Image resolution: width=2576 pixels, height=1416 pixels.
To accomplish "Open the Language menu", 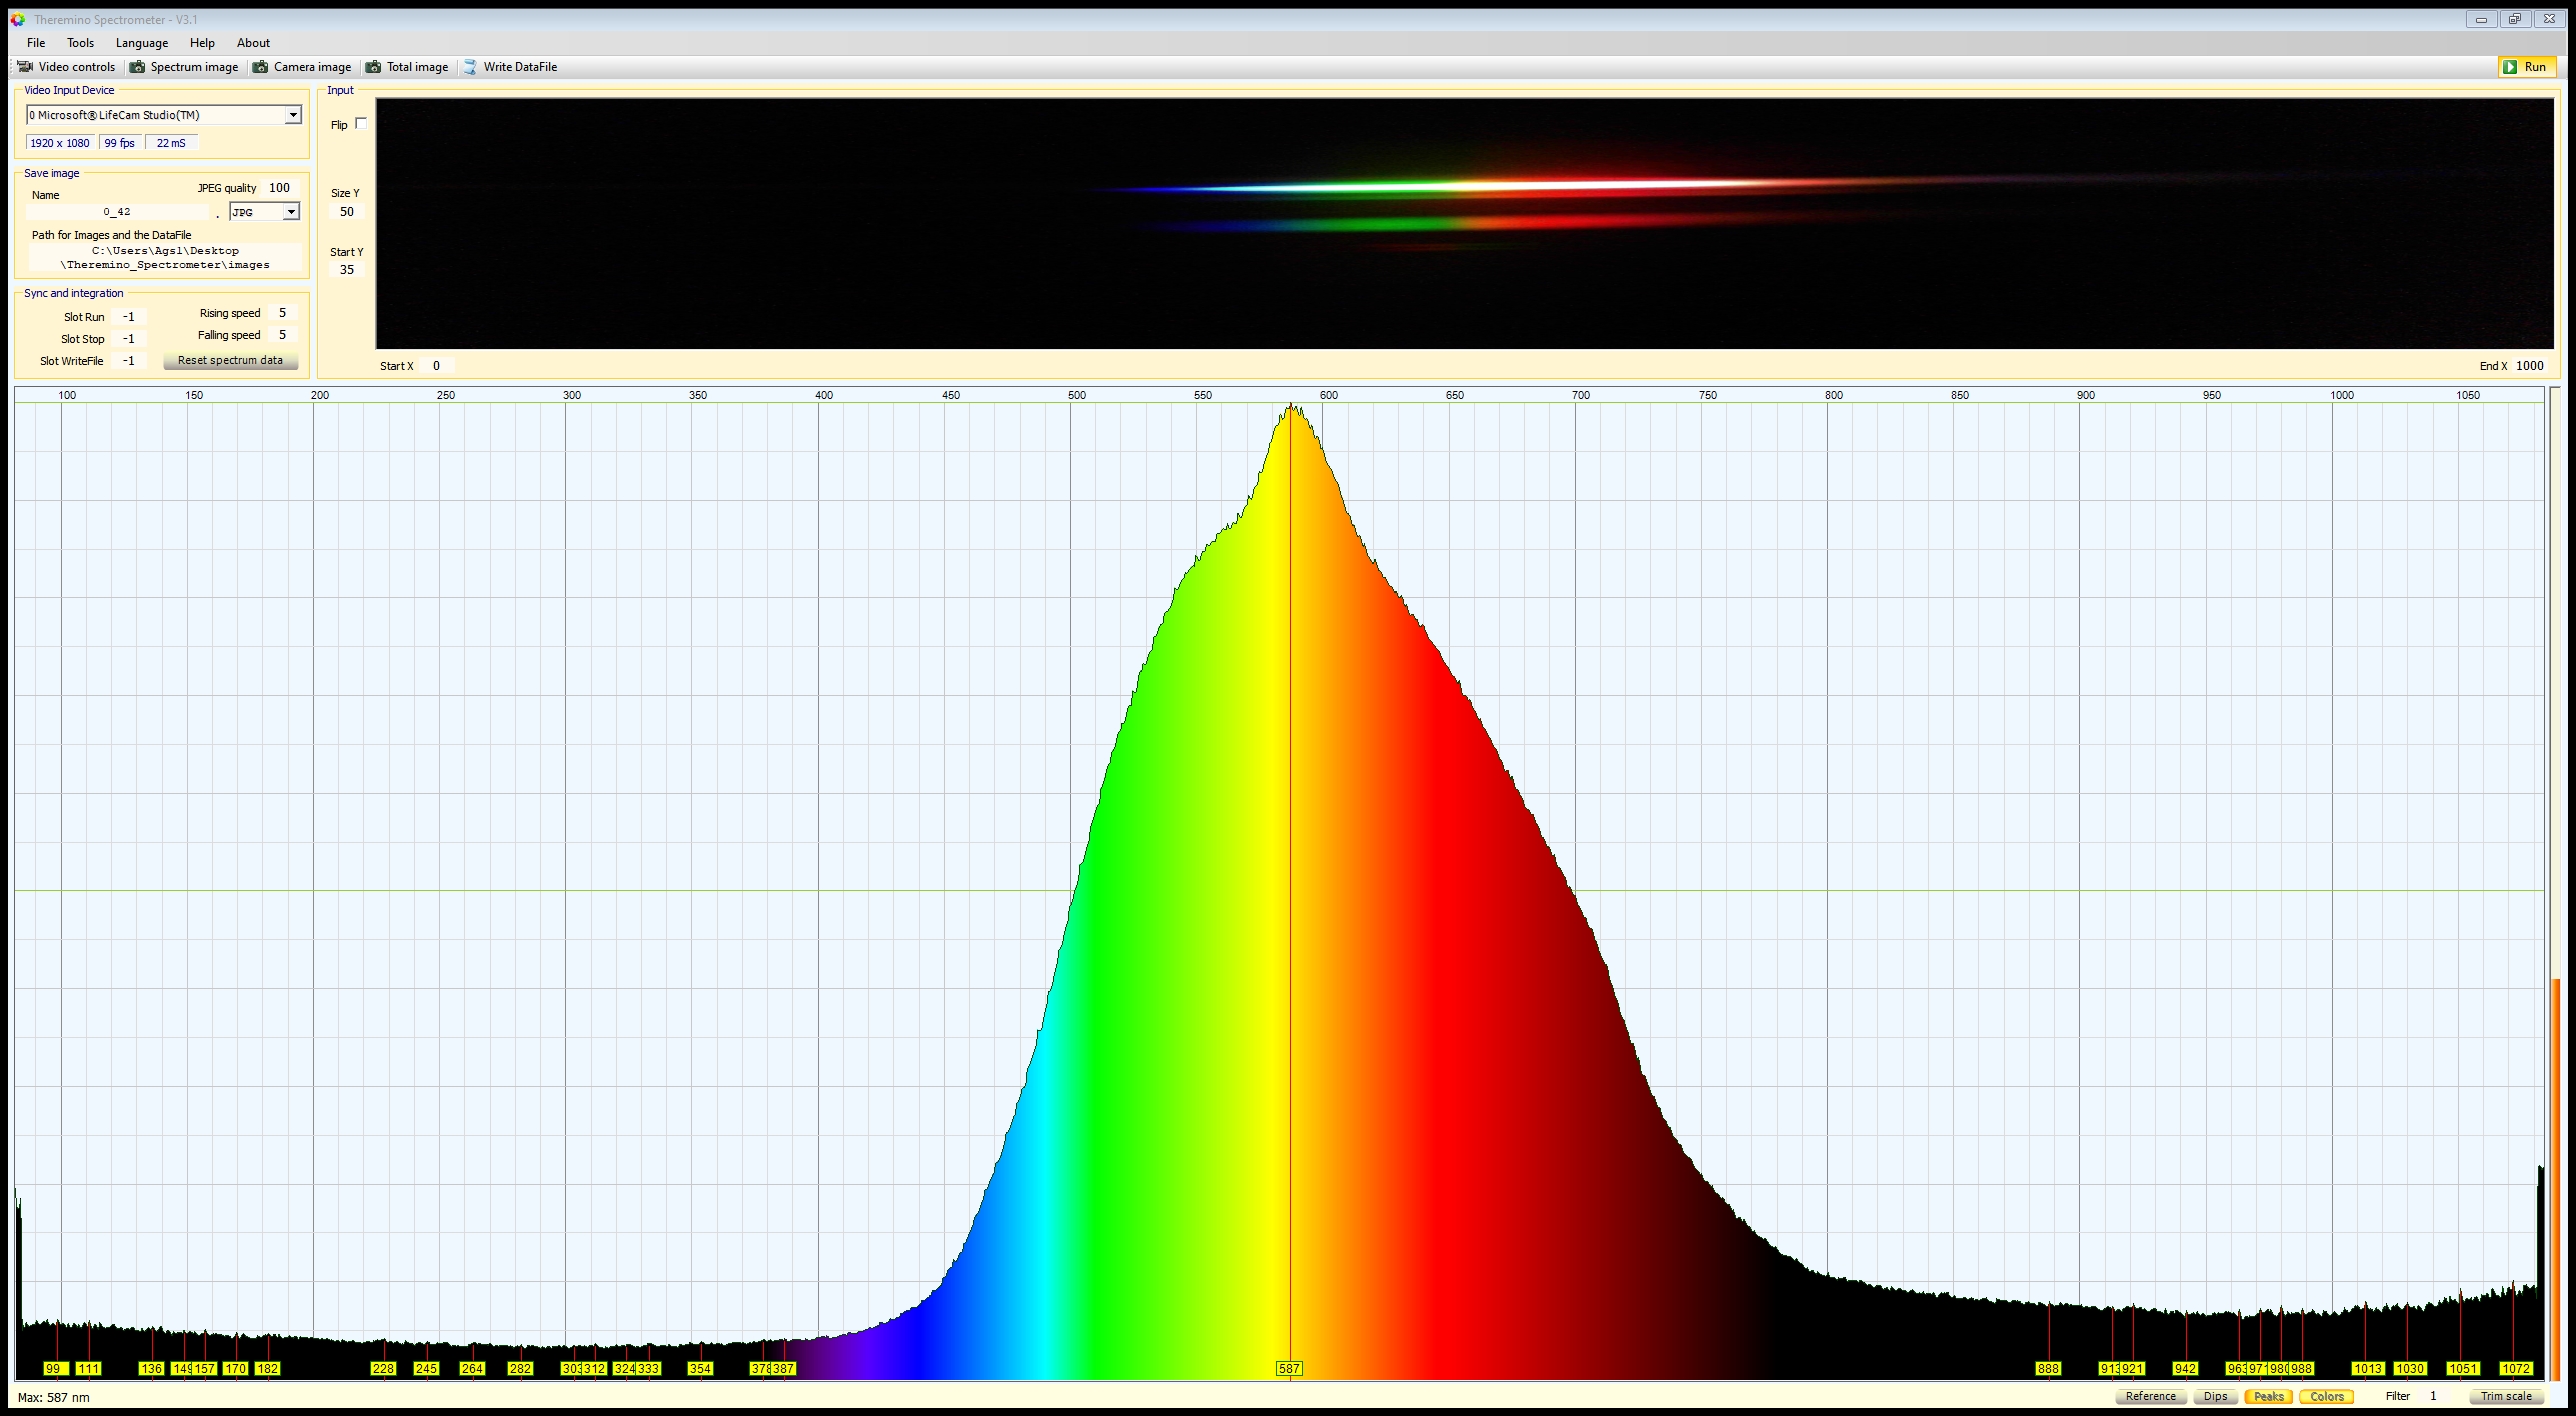I will click(142, 43).
